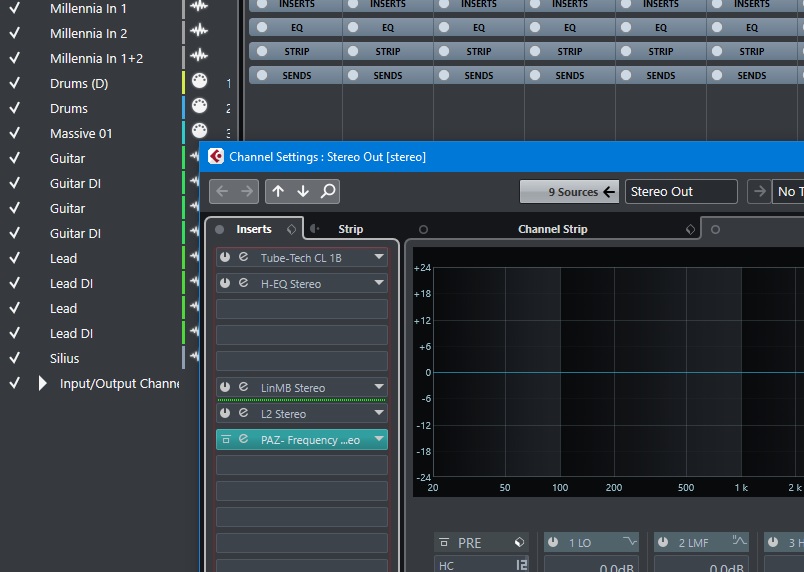
Task: Enable or disable the 1 LO EQ band
Action: [x=553, y=542]
